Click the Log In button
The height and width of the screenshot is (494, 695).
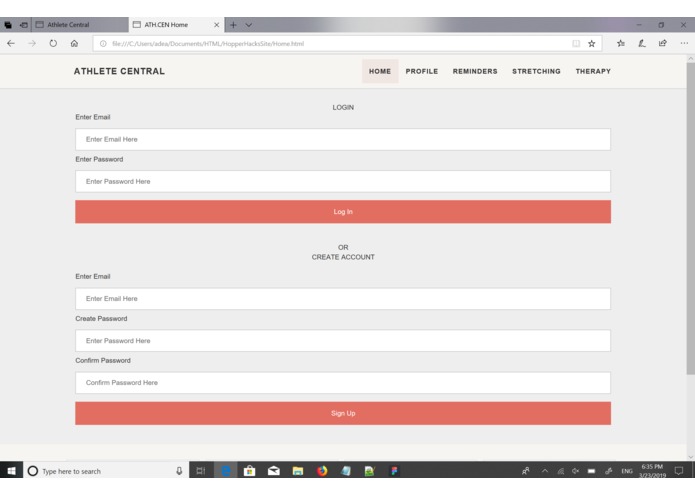pos(343,212)
